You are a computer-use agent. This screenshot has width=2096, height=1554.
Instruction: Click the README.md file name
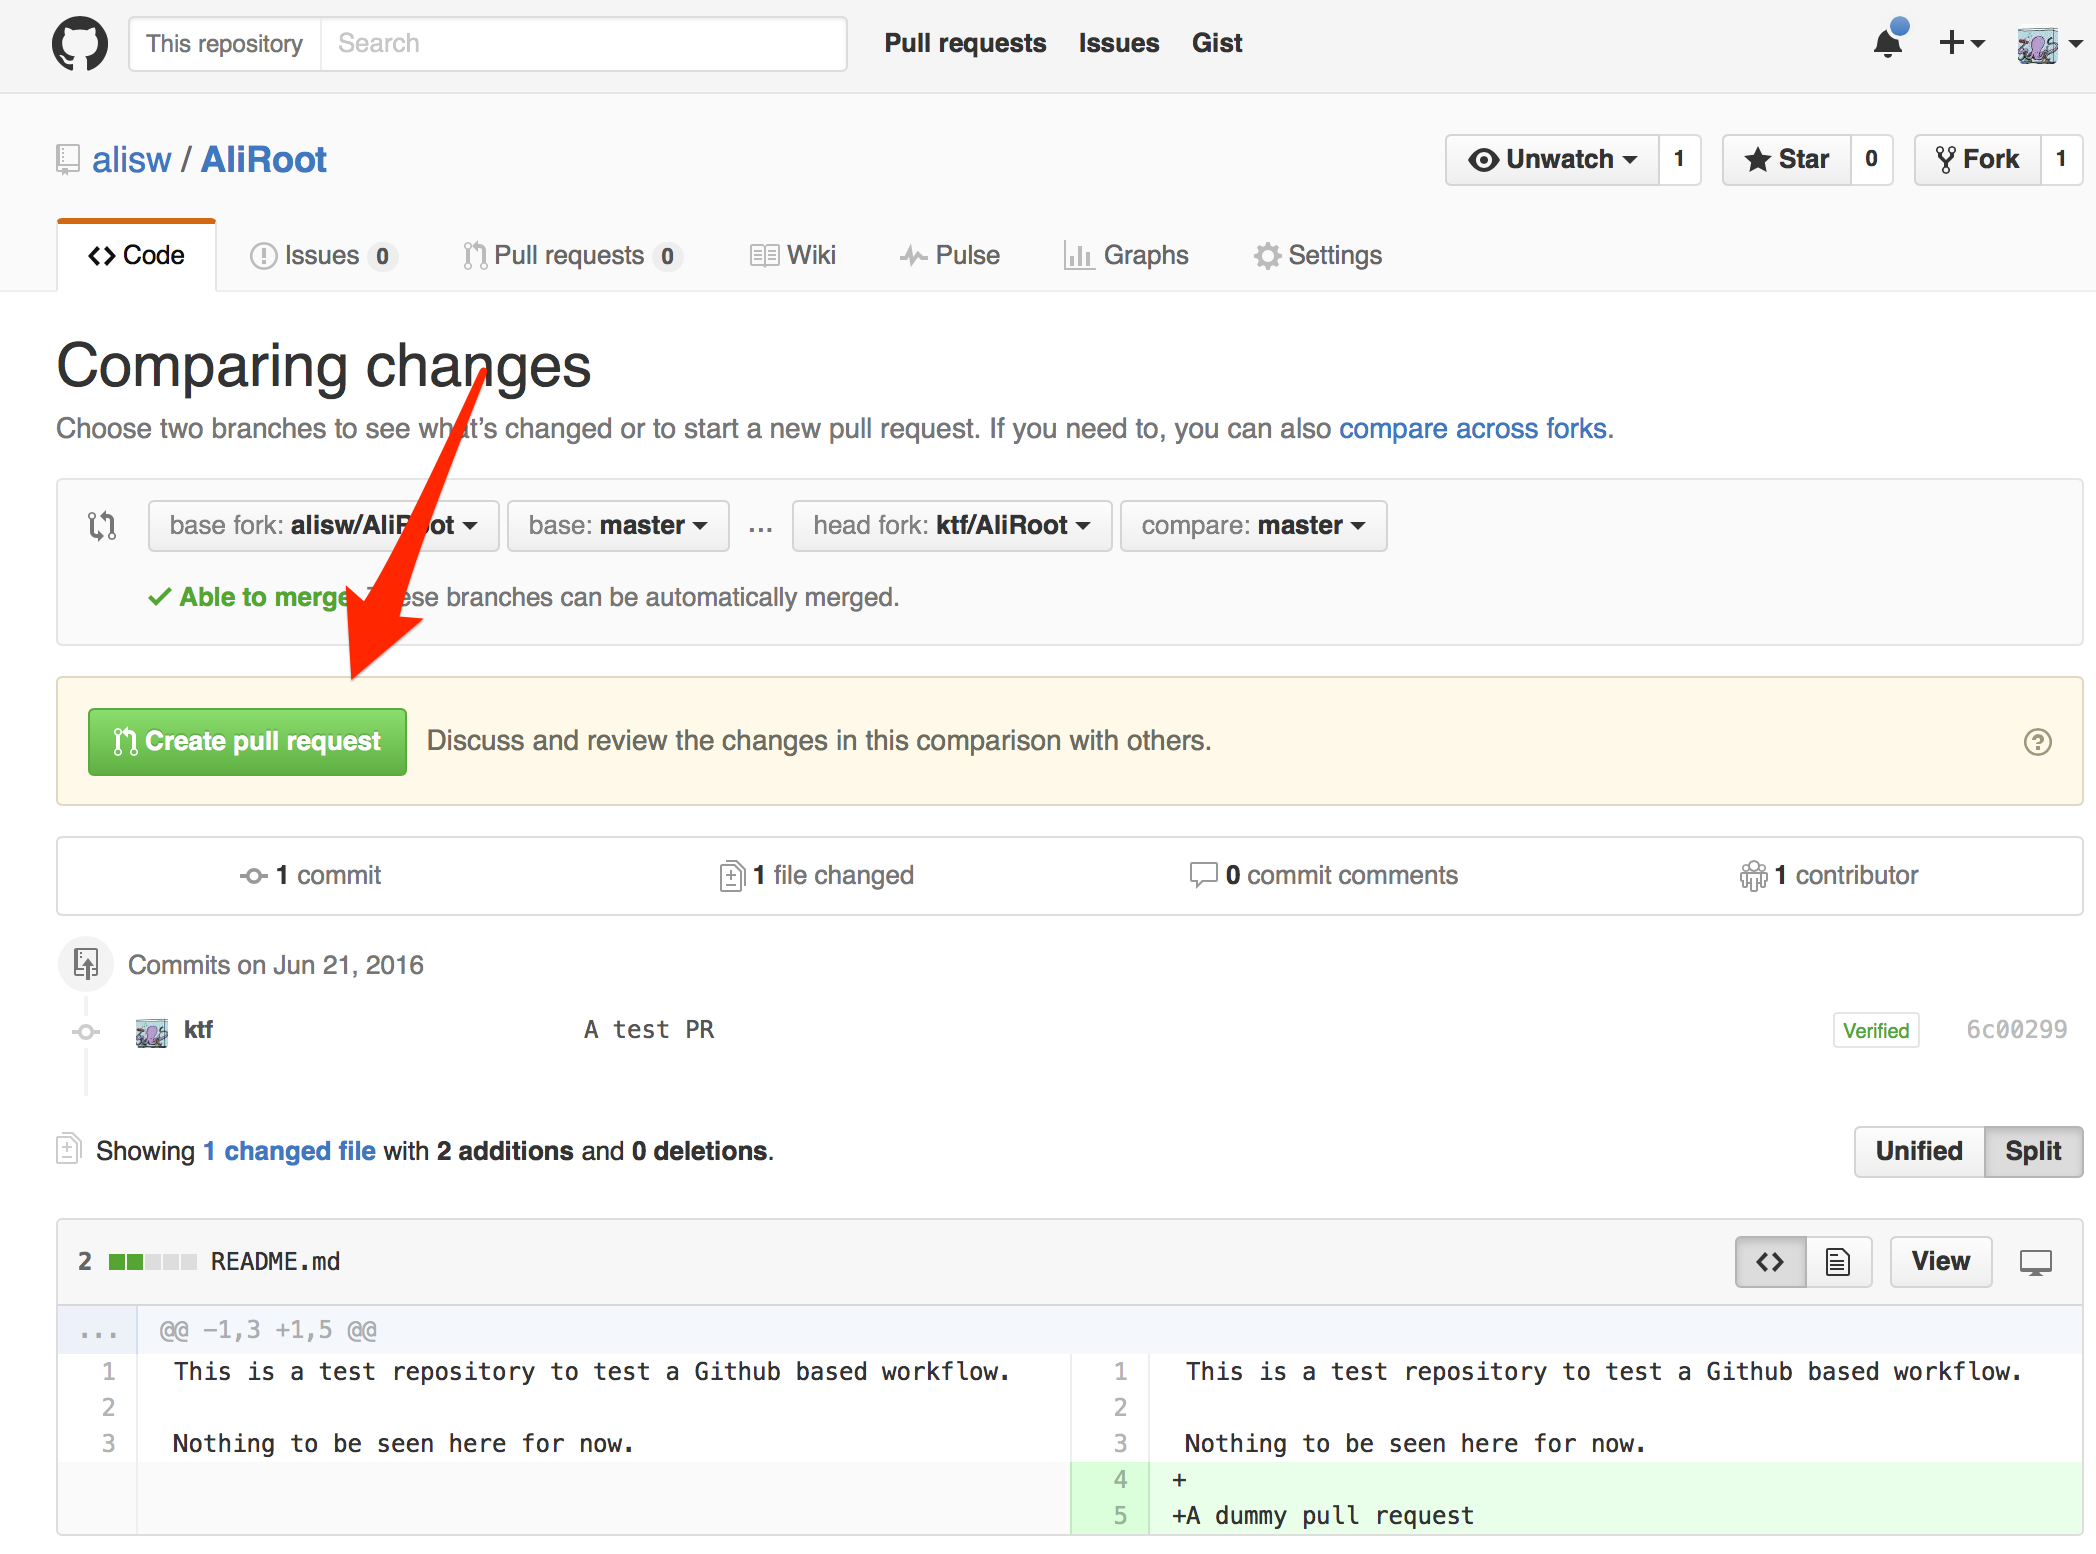(x=275, y=1262)
